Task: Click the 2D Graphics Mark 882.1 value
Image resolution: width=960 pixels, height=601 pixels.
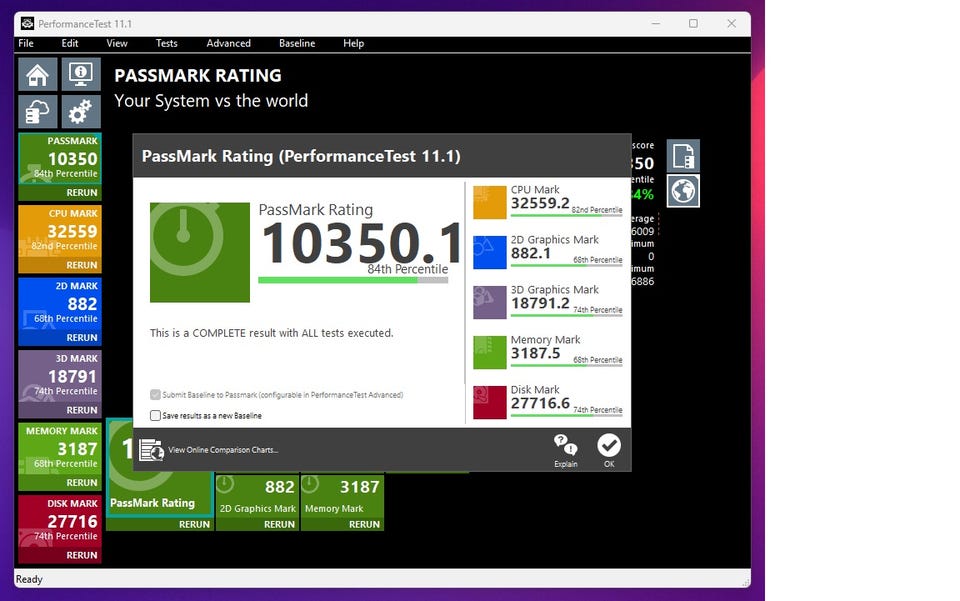Action: pos(531,253)
